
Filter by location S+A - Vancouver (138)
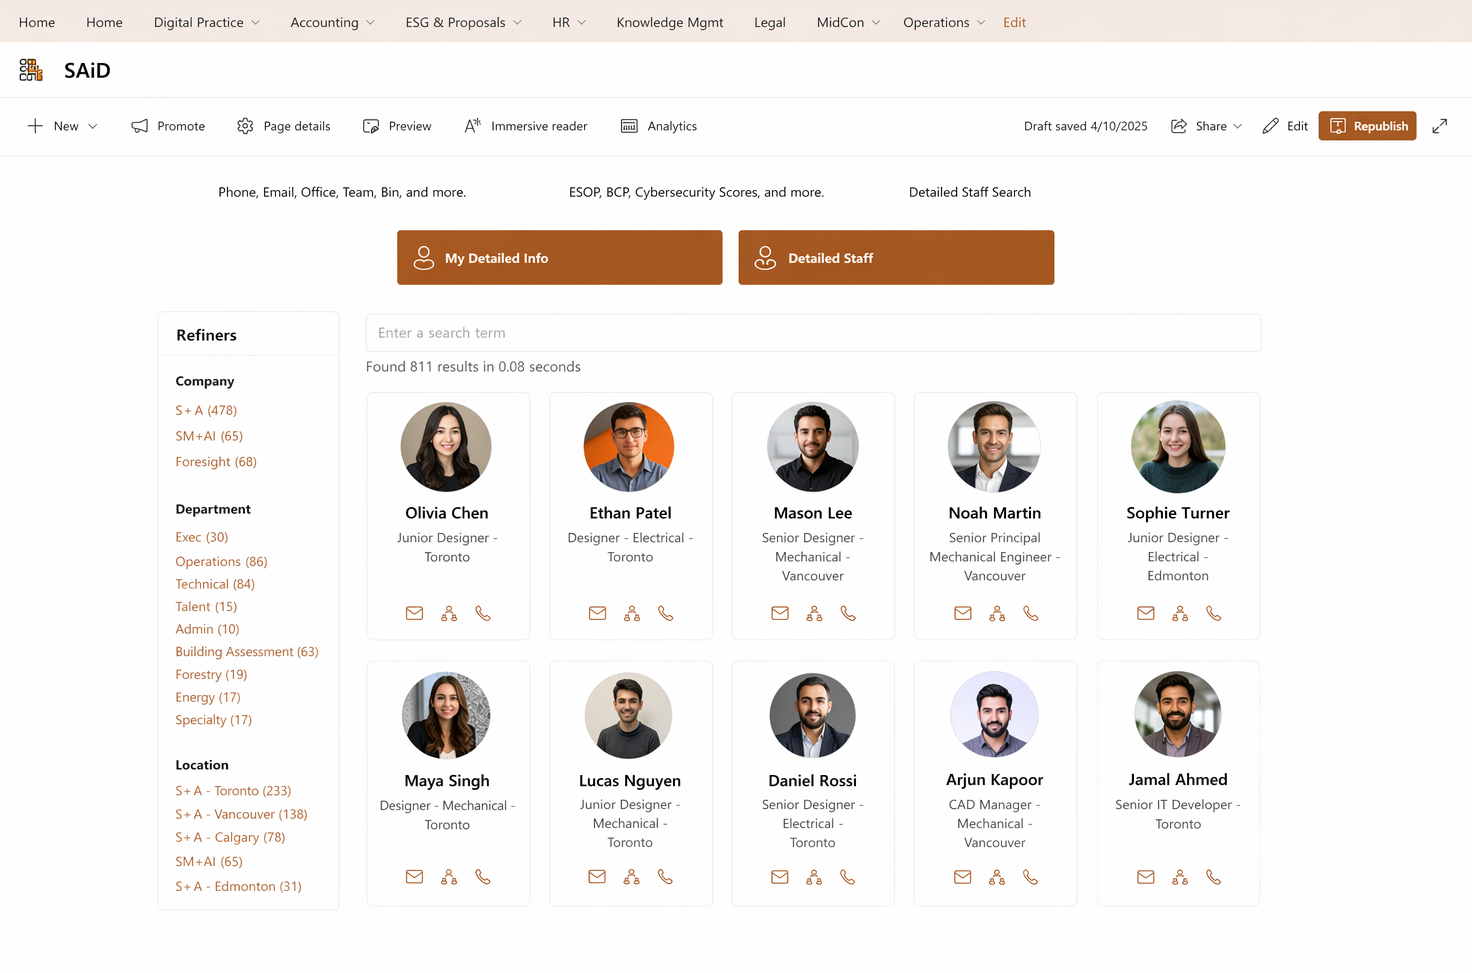tap(241, 815)
